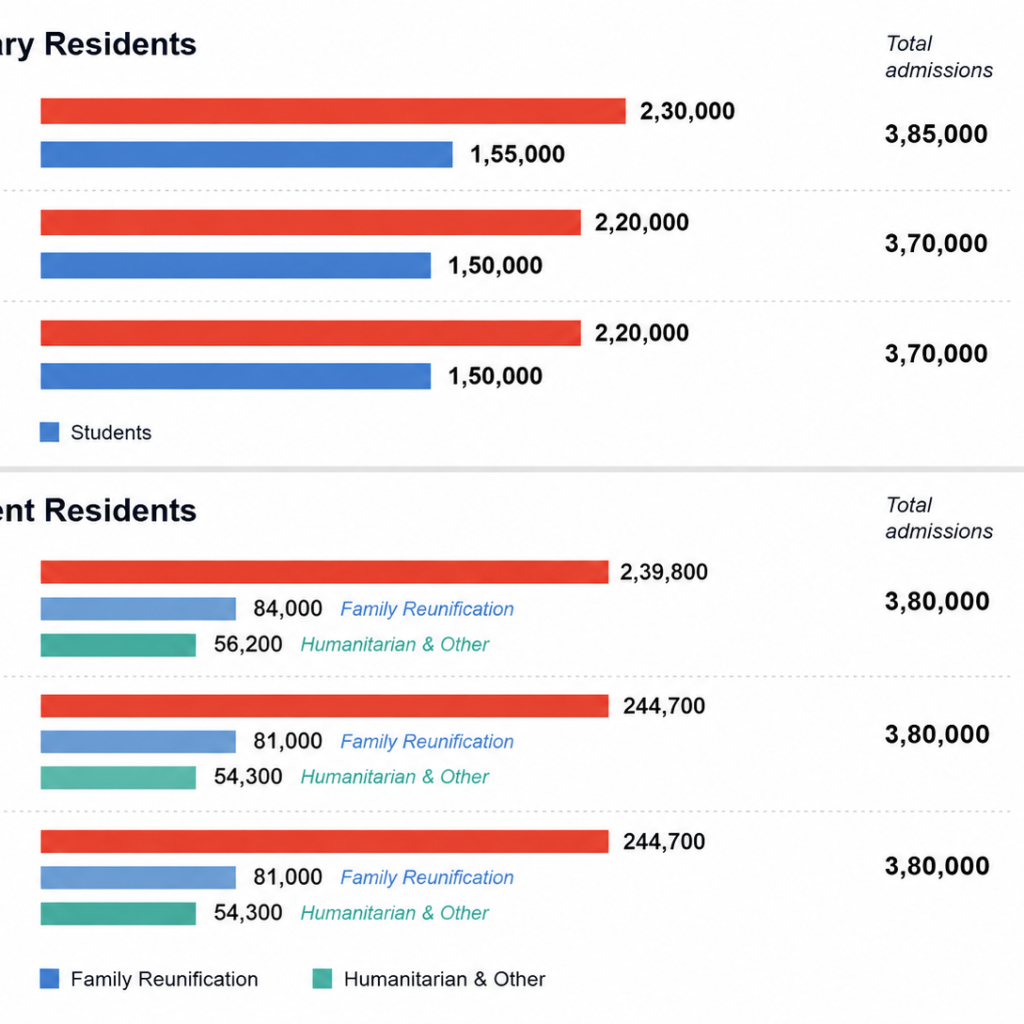Open the first Family Reunification link

point(427,609)
